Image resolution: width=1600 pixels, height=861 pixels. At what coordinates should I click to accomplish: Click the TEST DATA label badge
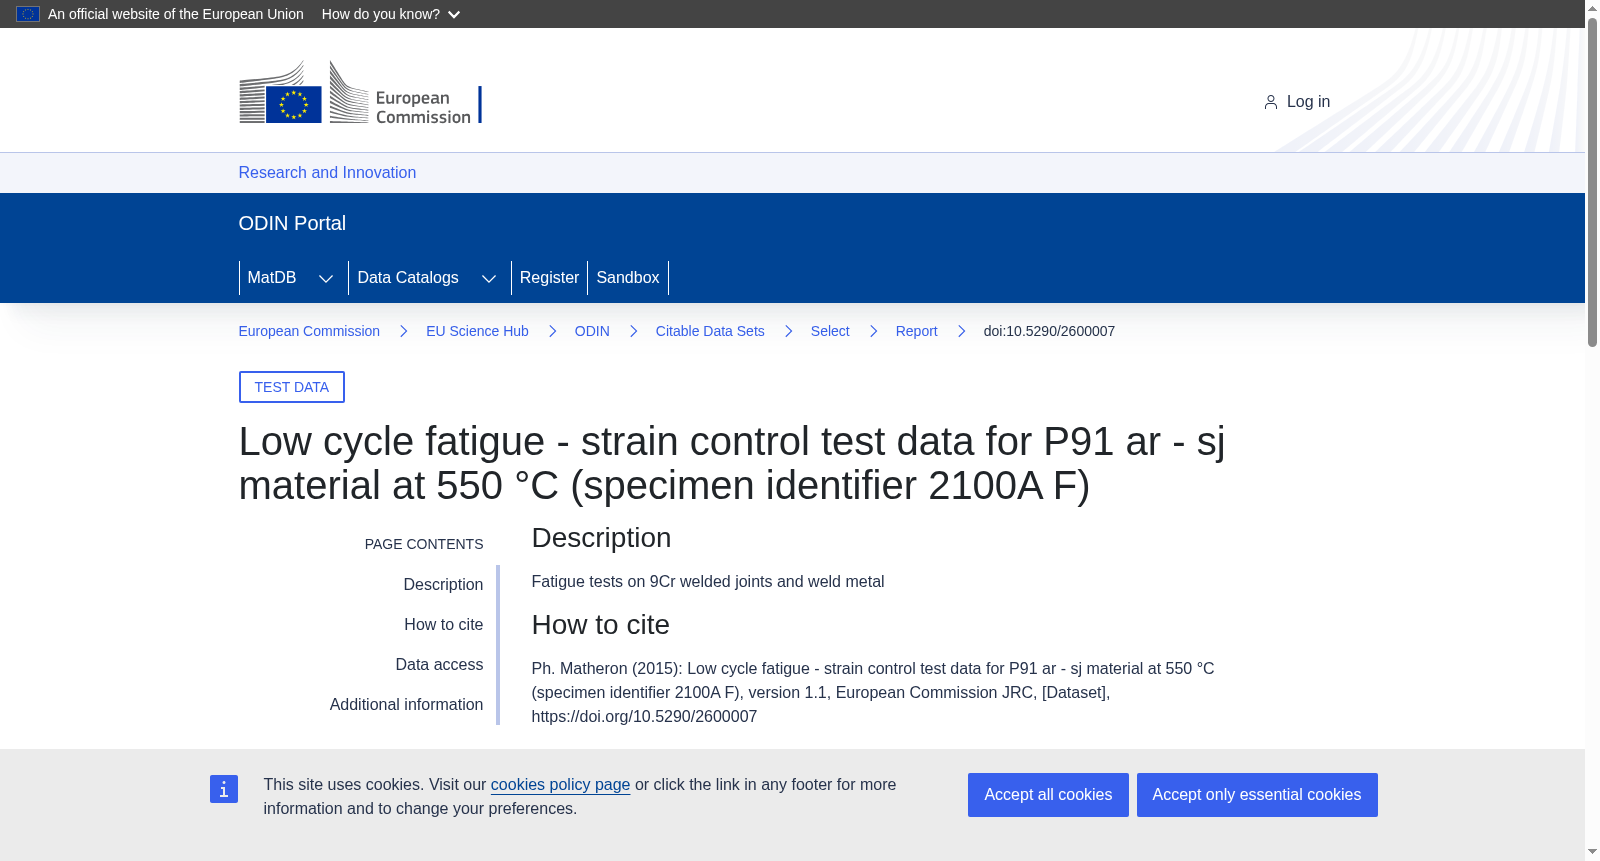pyautogui.click(x=292, y=387)
